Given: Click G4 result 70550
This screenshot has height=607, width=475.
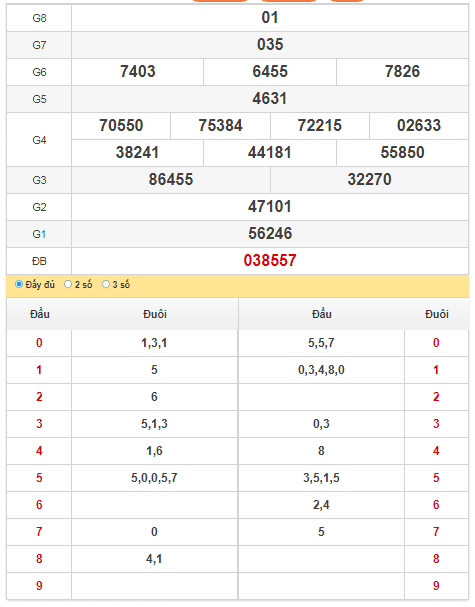Looking at the screenshot, I should coord(121,125).
